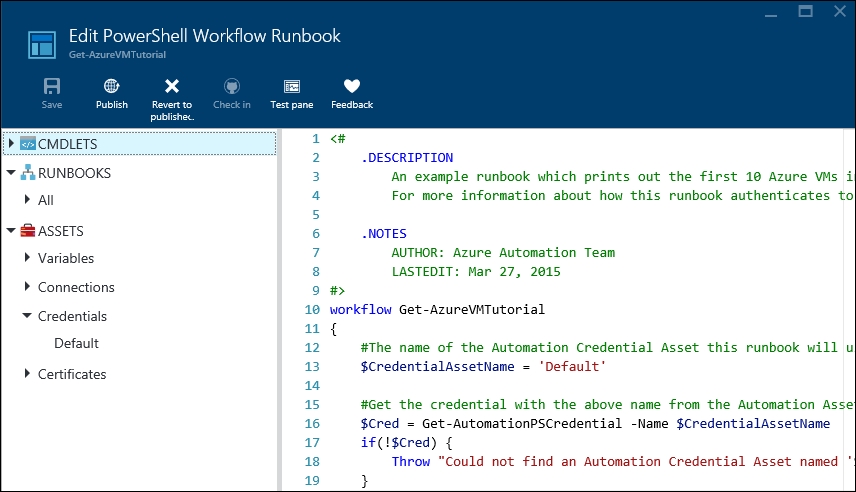
Task: Close the runbook editor blade
Action: [840, 11]
